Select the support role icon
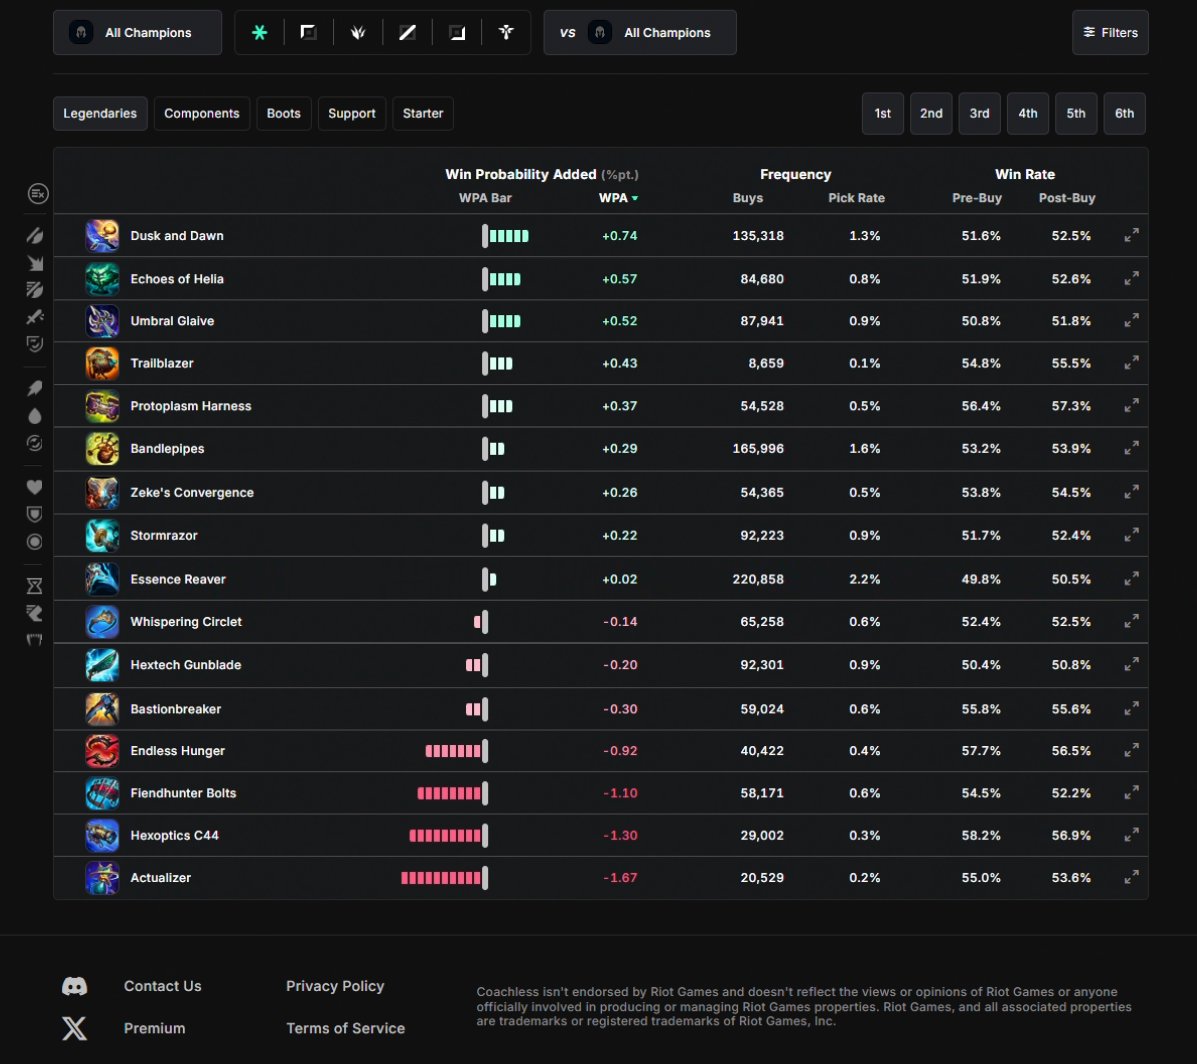1197x1064 pixels. 506,32
